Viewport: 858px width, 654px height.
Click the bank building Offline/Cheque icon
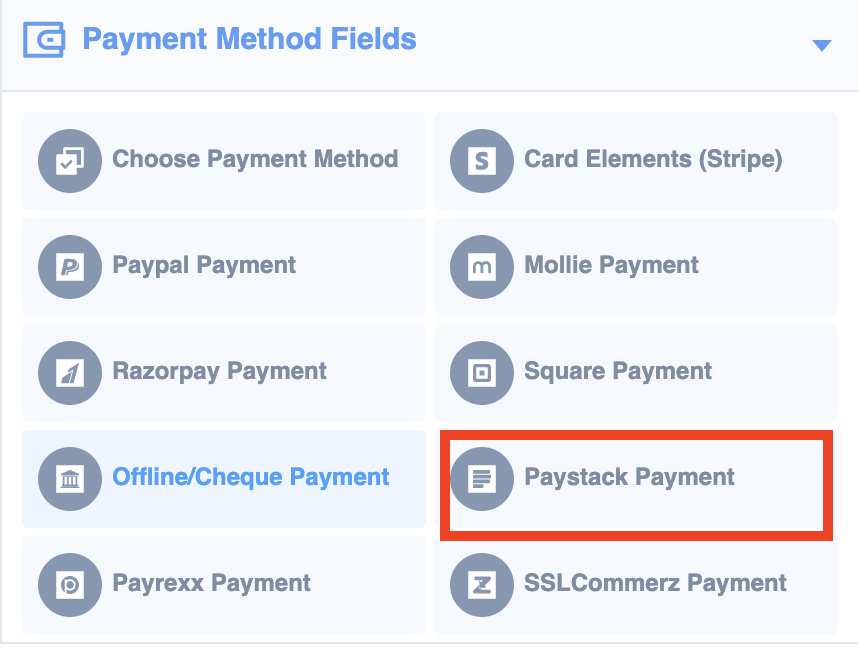(x=69, y=479)
